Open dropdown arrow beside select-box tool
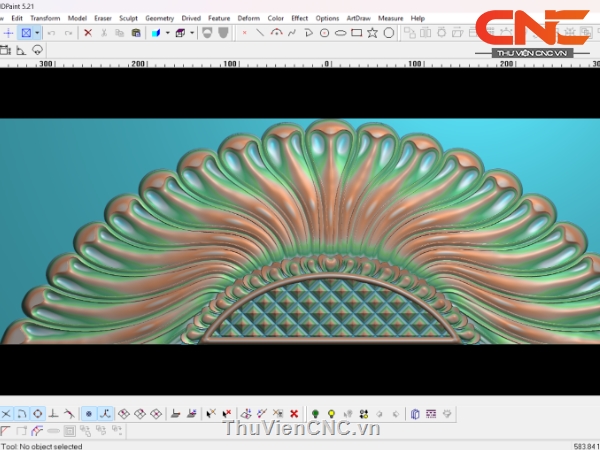The height and width of the screenshot is (450, 600). (x=37, y=33)
